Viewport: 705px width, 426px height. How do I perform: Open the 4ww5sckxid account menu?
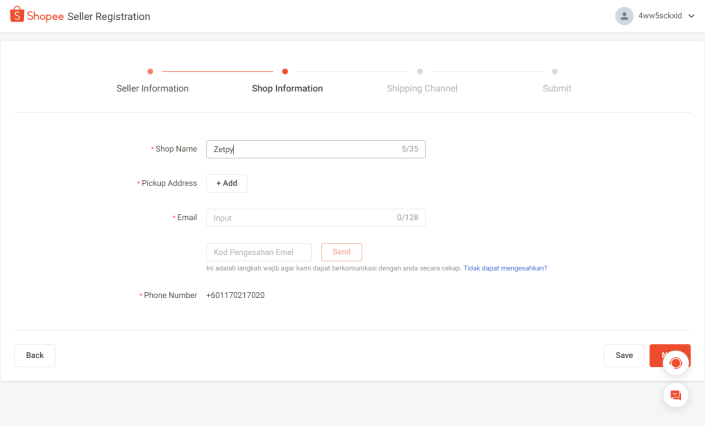coord(659,16)
